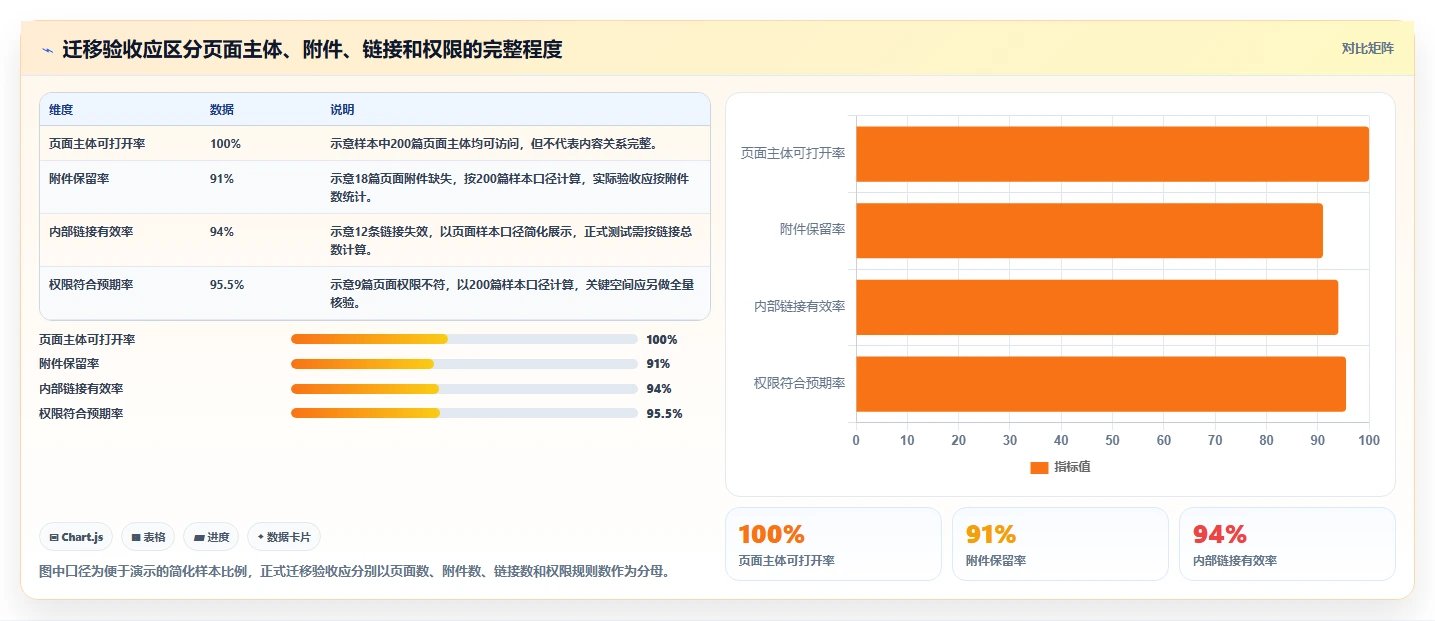Click the 94% 内部链接有效率 data card
Image resolution: width=1435 pixels, height=621 pixels.
tap(1287, 544)
